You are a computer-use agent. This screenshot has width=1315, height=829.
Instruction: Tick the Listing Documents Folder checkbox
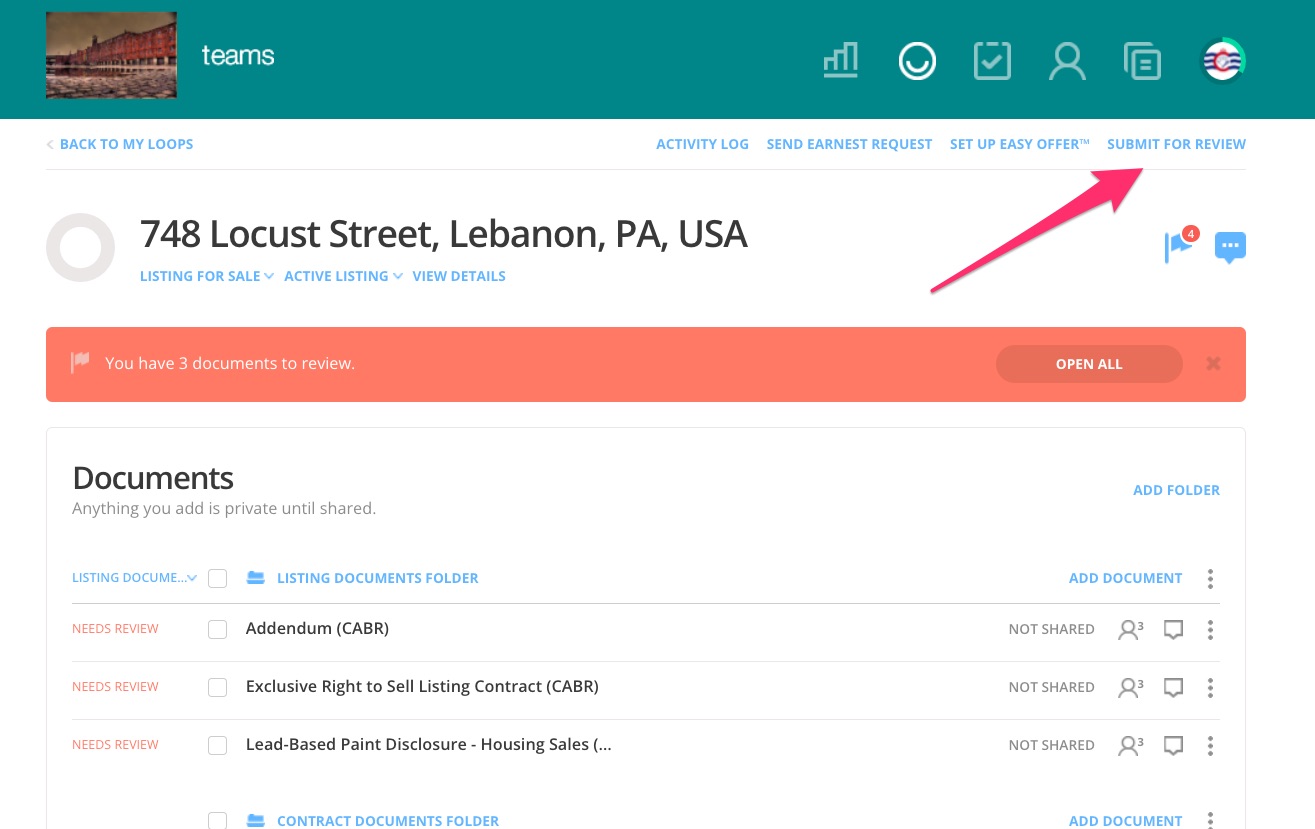pos(217,578)
